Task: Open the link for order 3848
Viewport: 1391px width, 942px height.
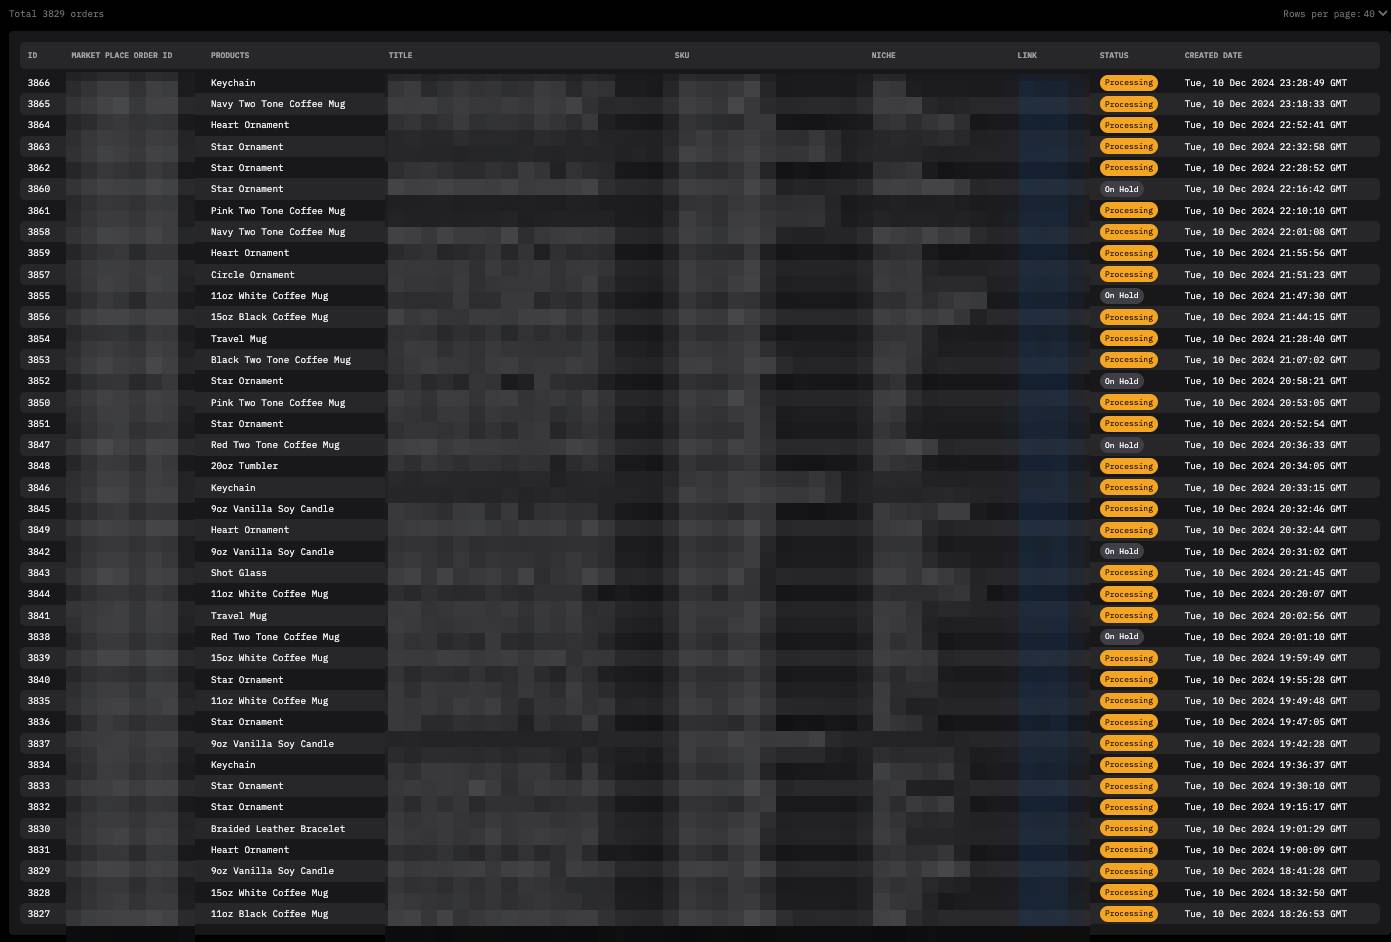Action: [x=1052, y=466]
